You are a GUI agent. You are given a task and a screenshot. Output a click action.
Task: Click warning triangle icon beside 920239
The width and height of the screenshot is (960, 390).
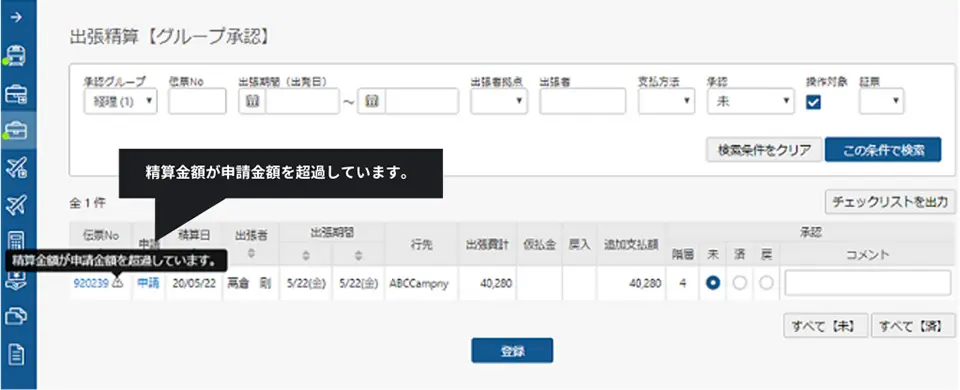(x=118, y=283)
